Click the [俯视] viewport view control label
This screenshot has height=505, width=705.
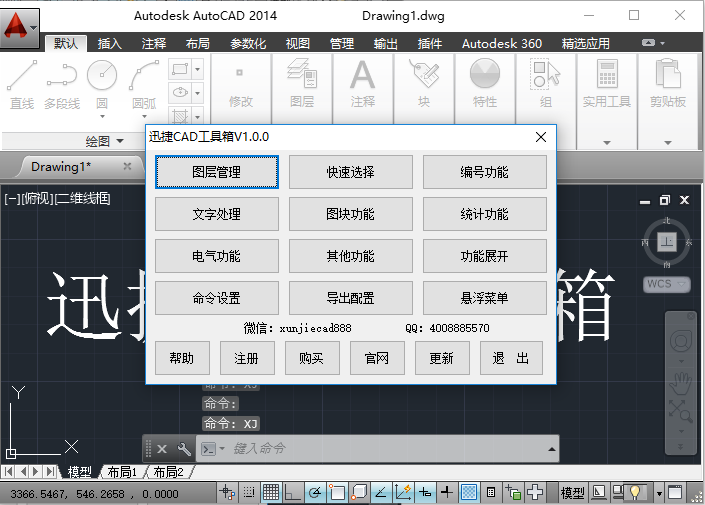[x=37, y=198]
